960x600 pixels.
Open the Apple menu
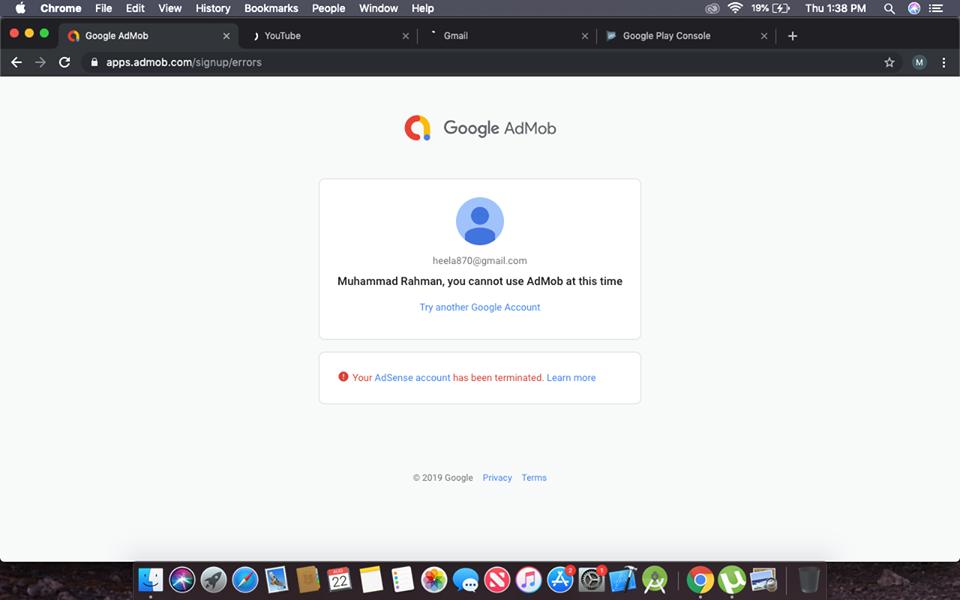tap(20, 9)
